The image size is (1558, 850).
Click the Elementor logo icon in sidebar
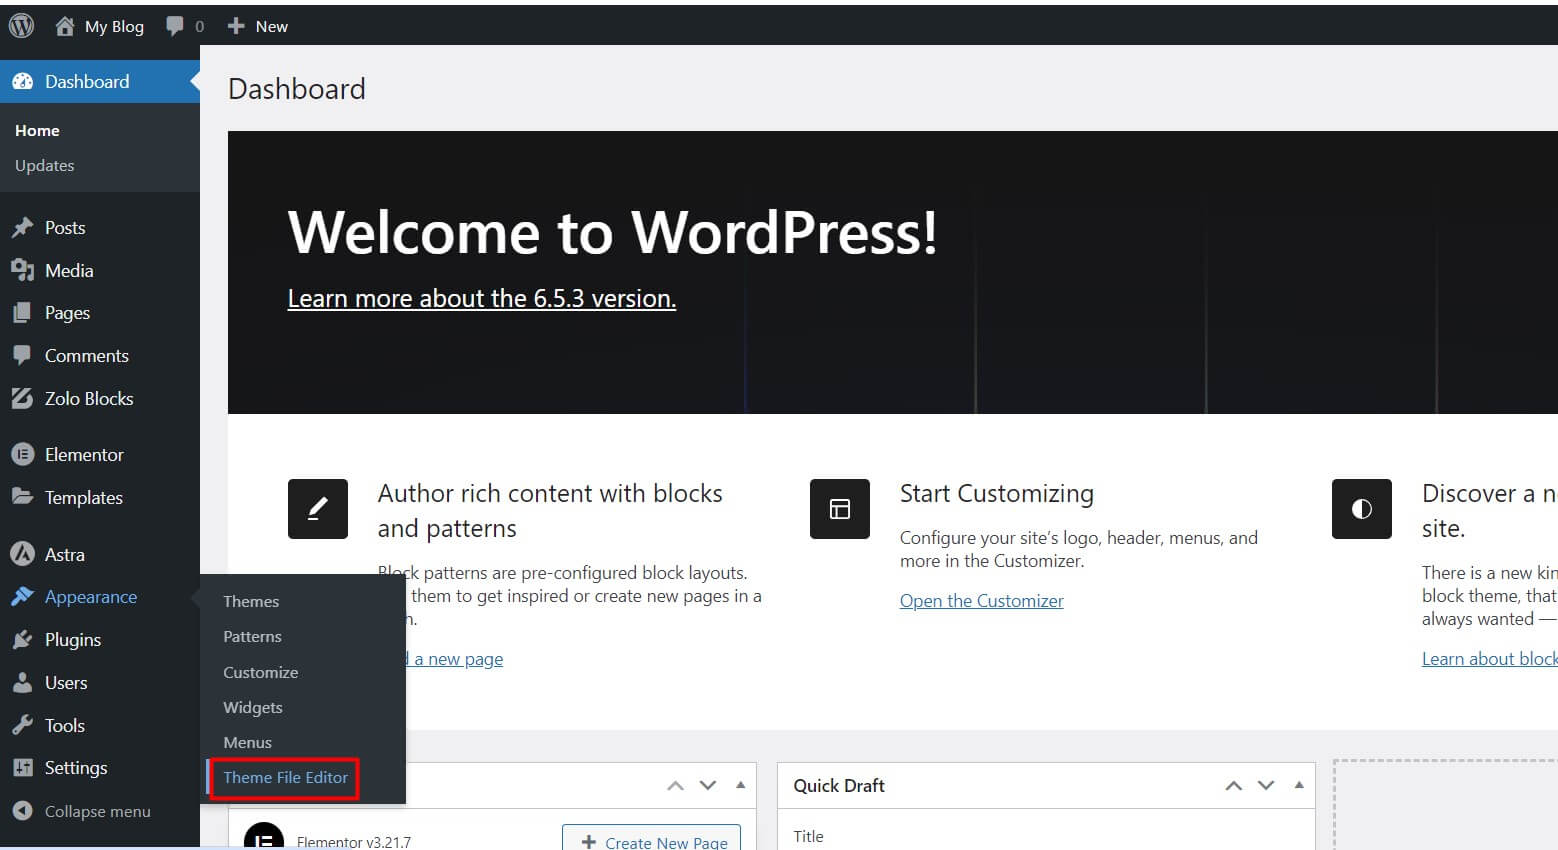[22, 454]
